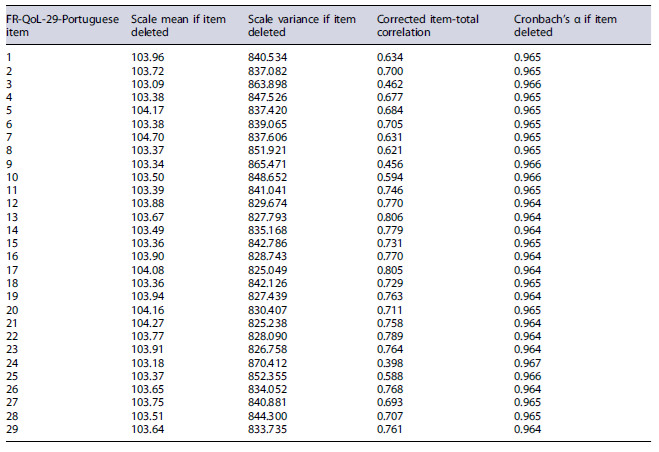Click the Scale mean if item deleted header

point(181,25)
